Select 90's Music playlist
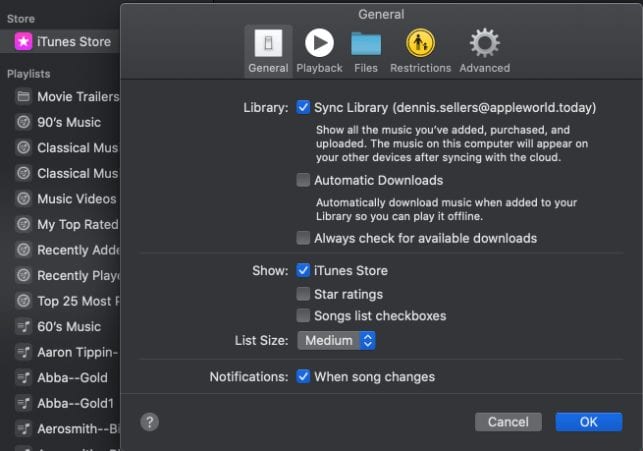Viewport: 643px width, 451px height. (x=68, y=122)
